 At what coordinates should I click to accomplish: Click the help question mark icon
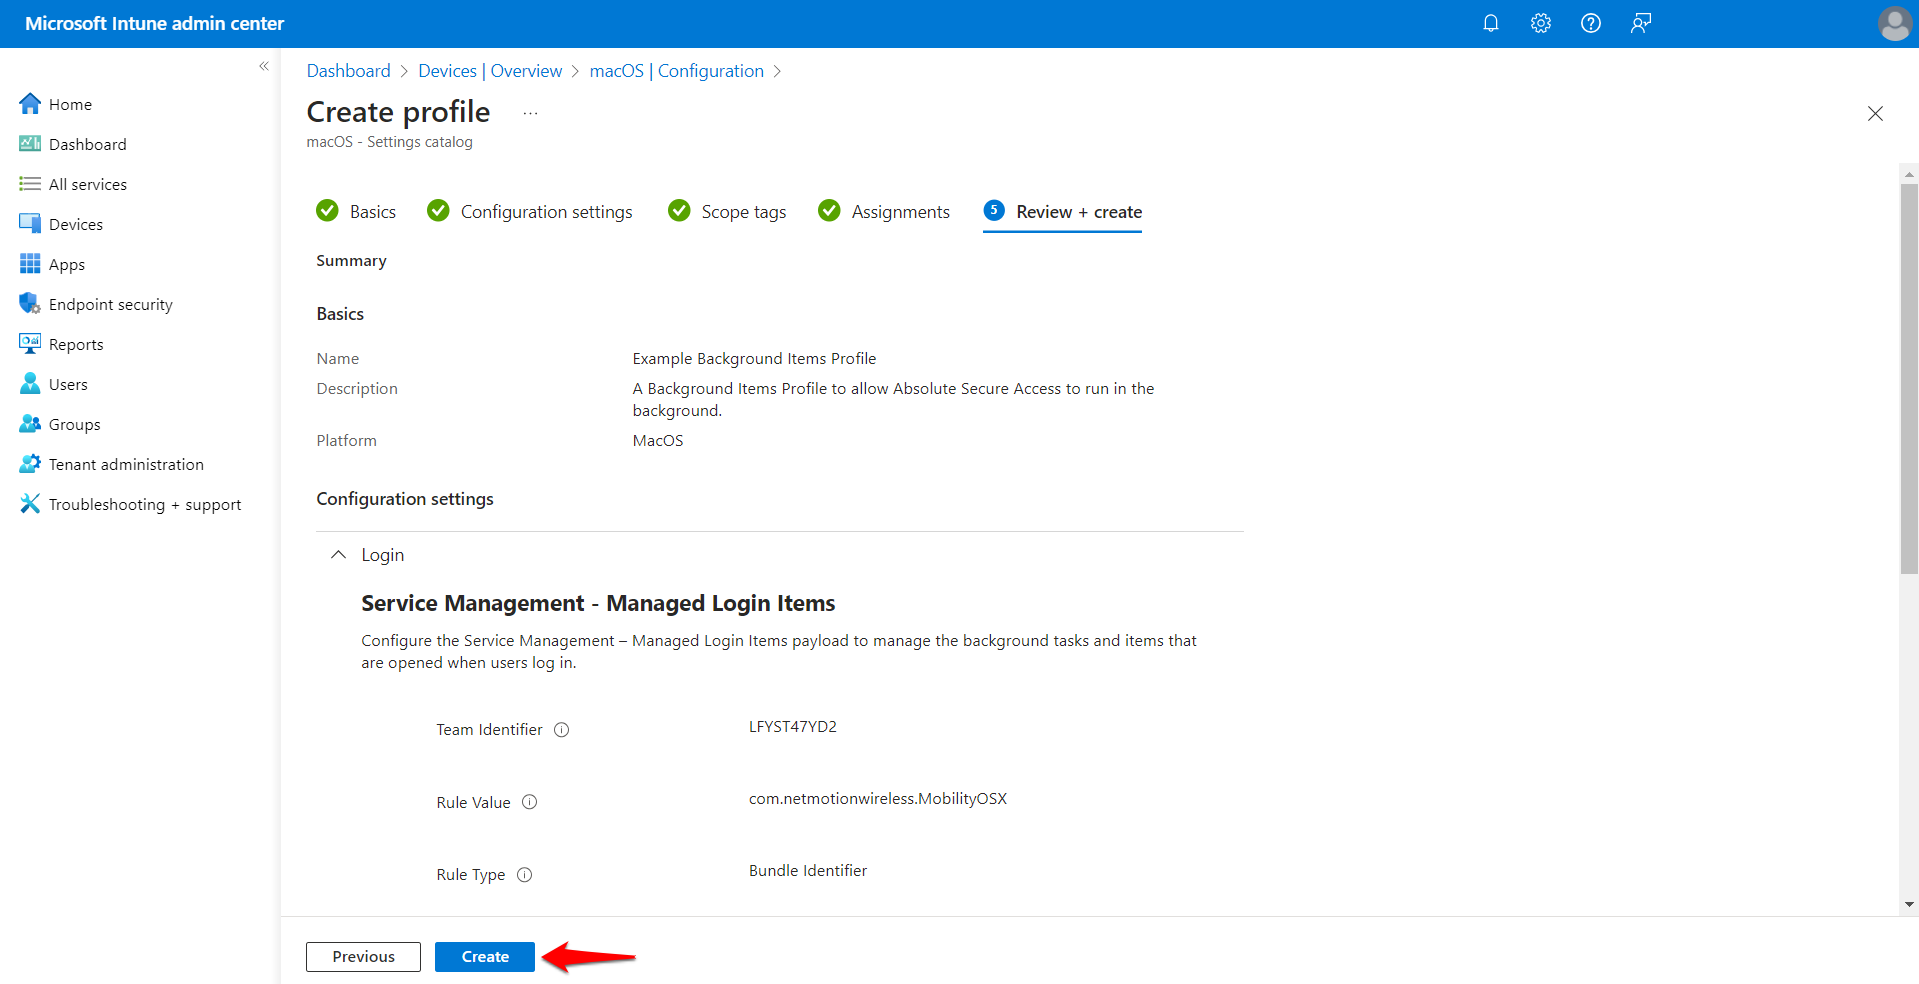coord(1590,23)
